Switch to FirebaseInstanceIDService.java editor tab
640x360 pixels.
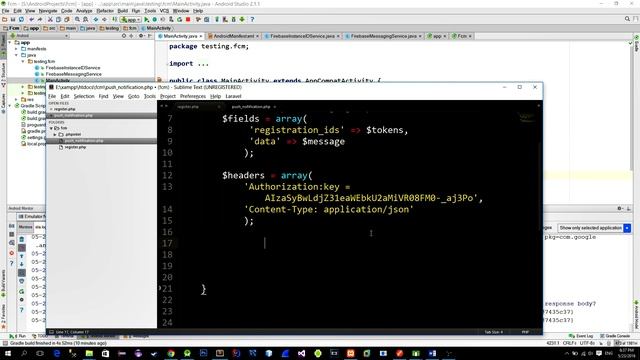pyautogui.click(x=302, y=36)
